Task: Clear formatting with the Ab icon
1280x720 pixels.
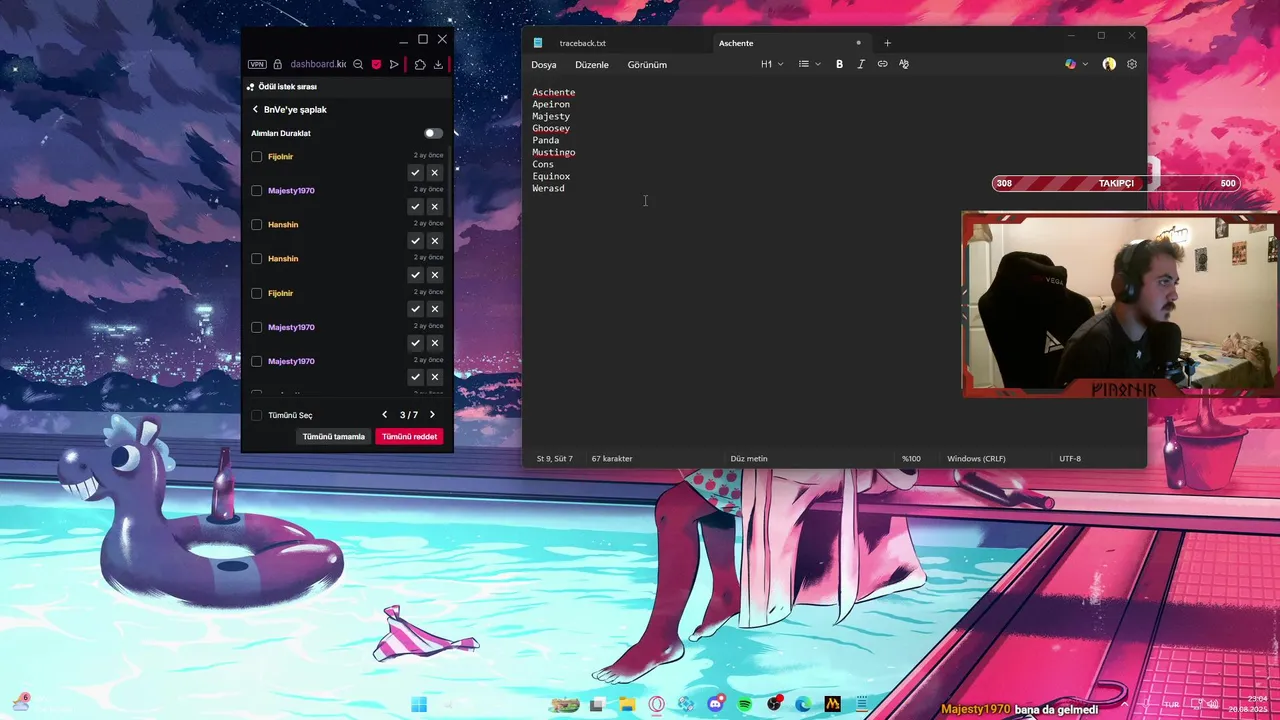Action: click(904, 64)
